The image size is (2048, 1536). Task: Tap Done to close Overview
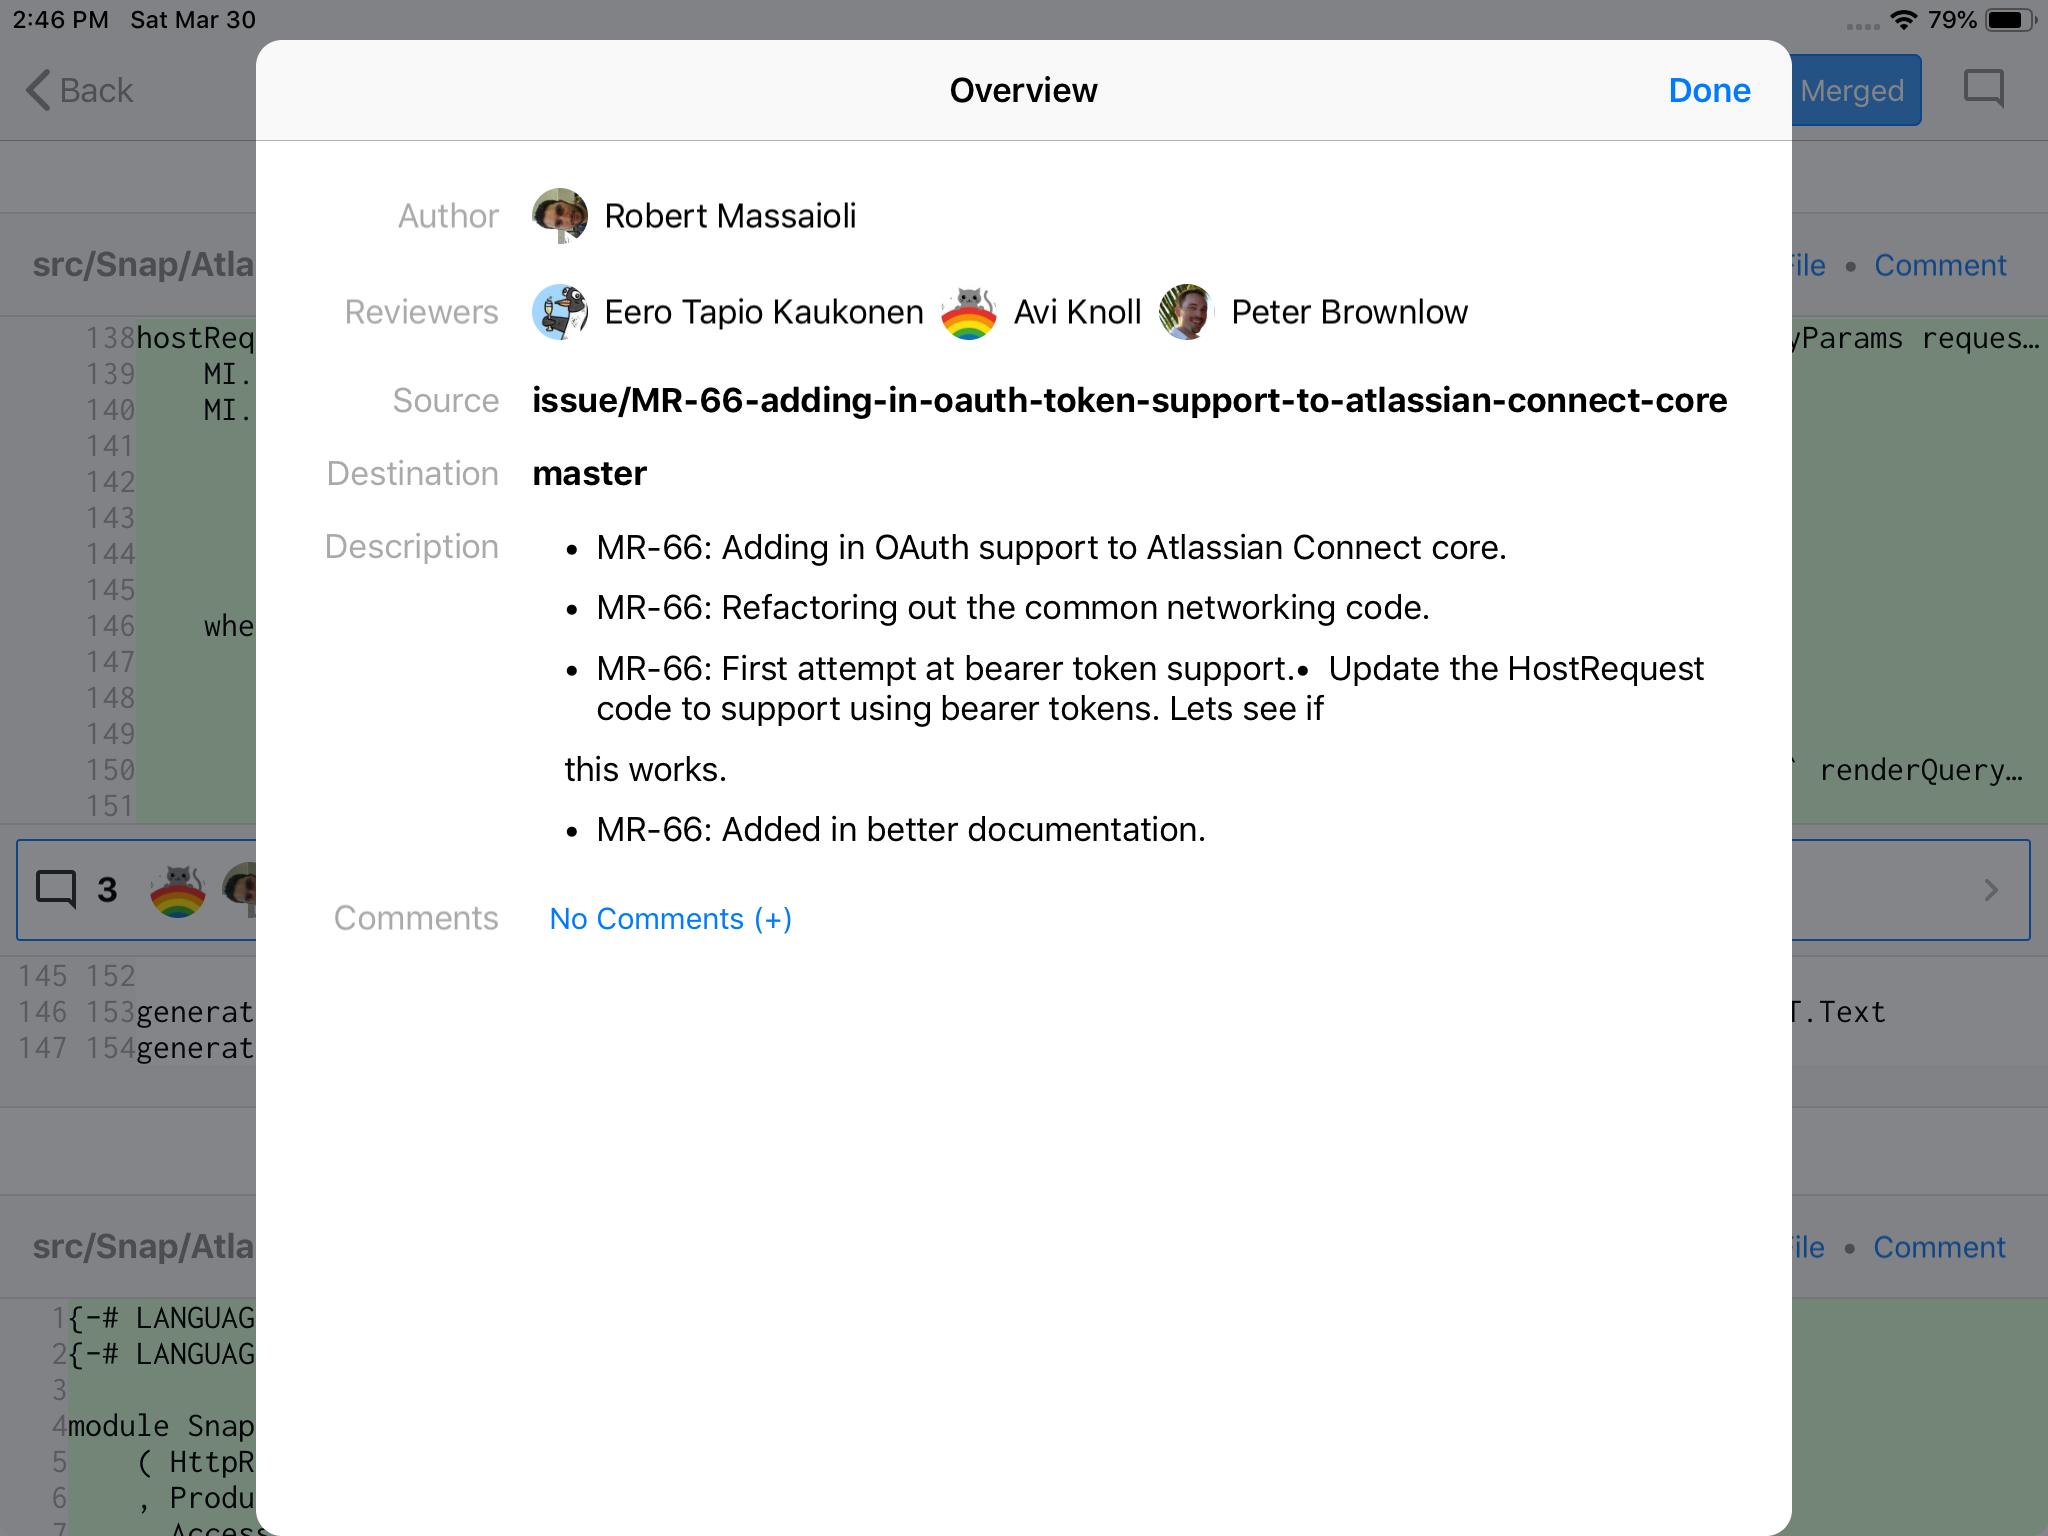(1709, 90)
